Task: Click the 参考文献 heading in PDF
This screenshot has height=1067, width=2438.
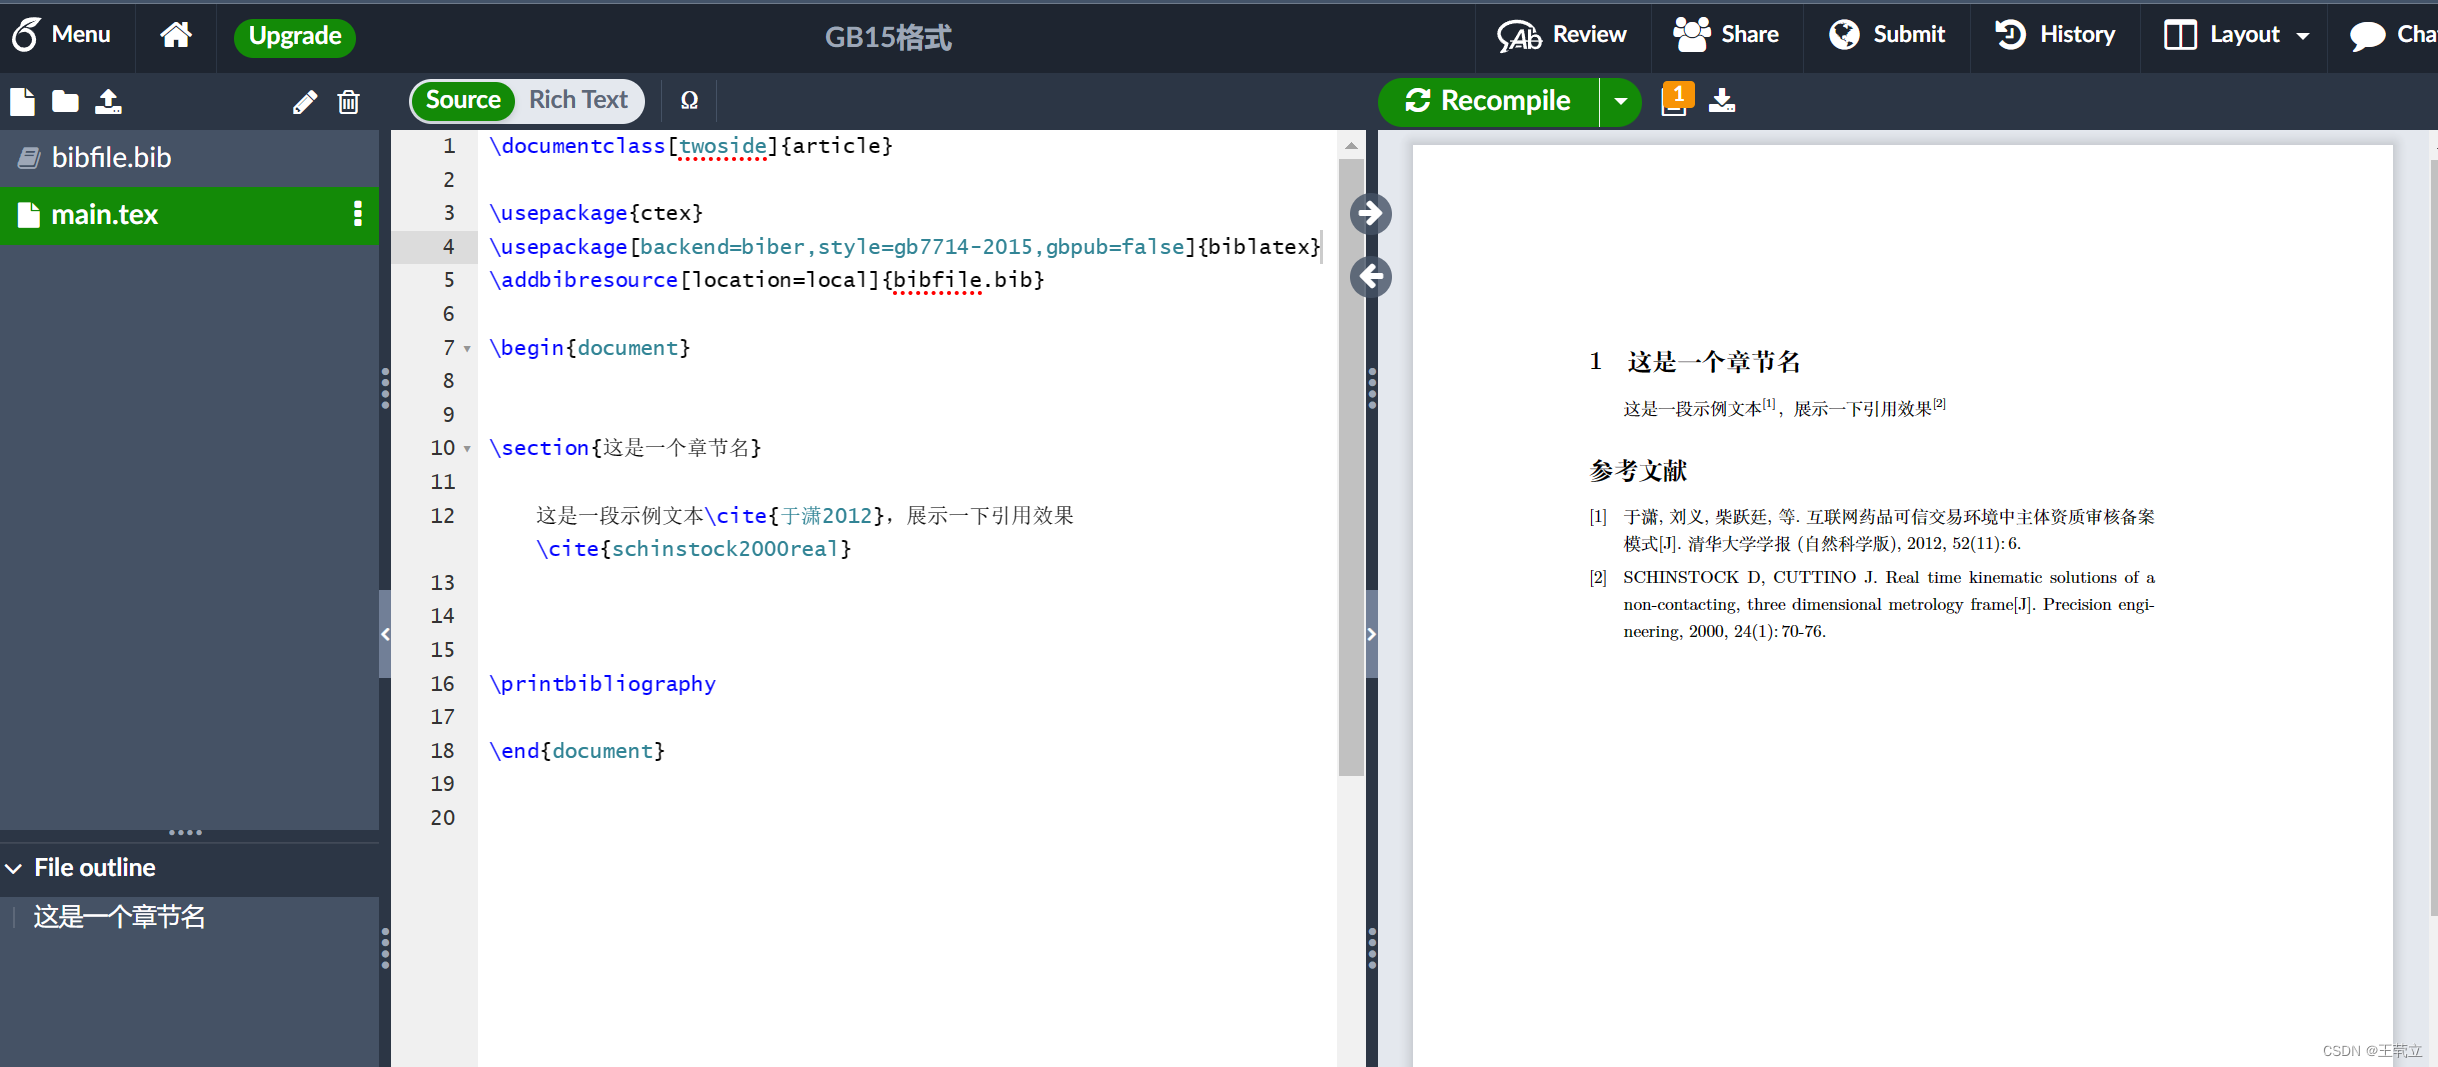Action: click(x=1639, y=470)
